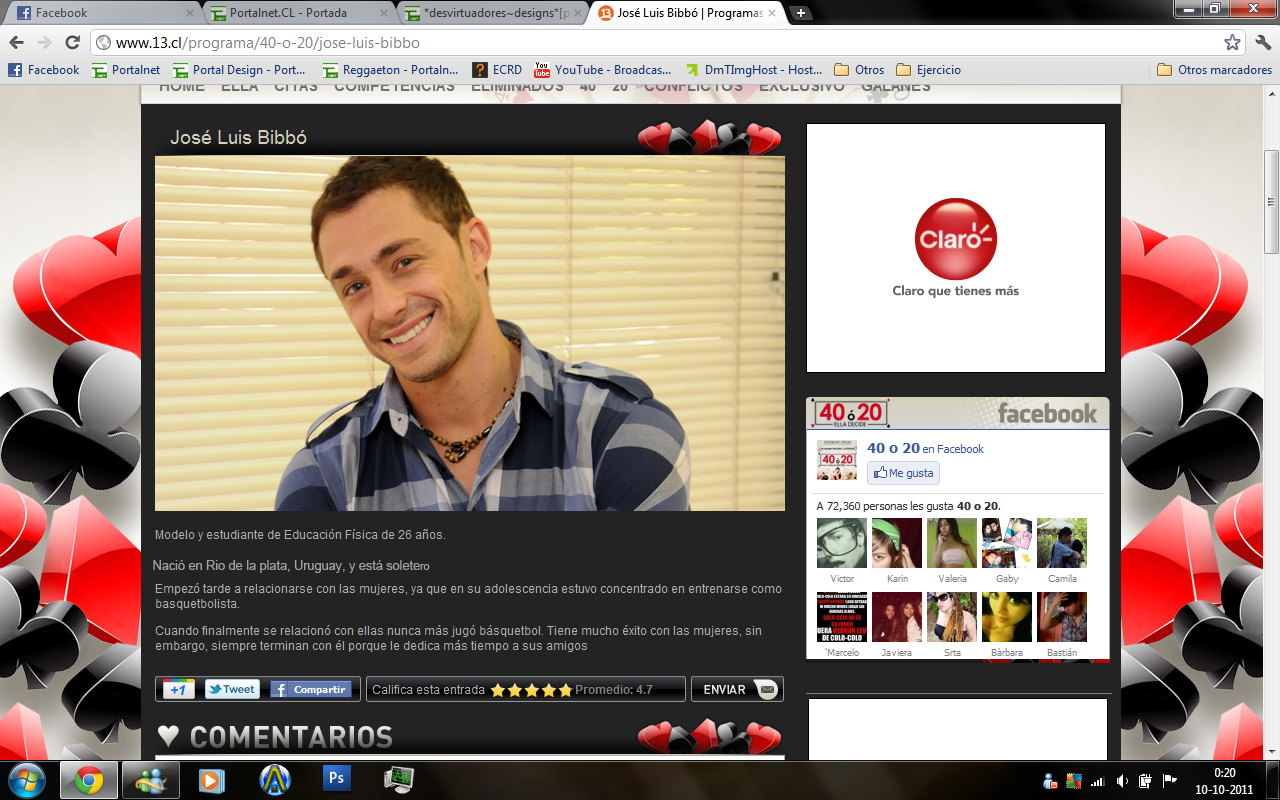Rate the entry with the fifth star

coord(565,690)
